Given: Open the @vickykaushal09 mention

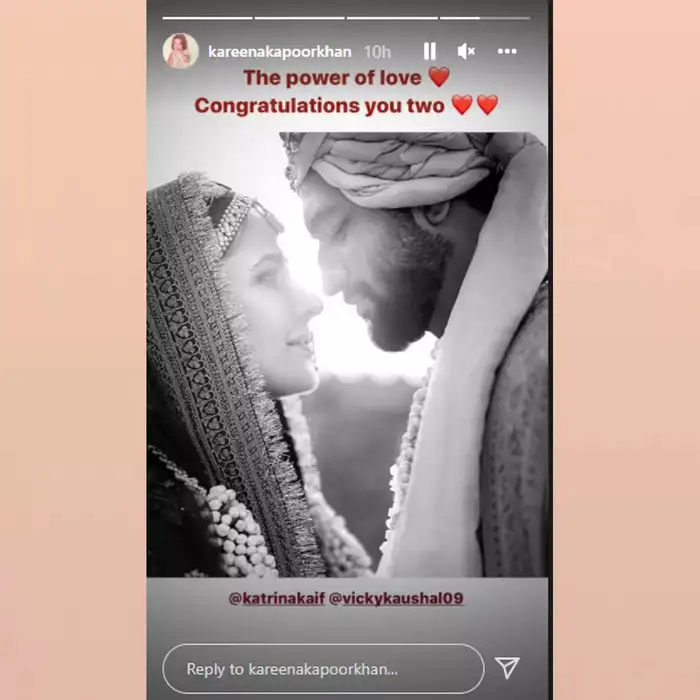Looking at the screenshot, I should tap(396, 598).
